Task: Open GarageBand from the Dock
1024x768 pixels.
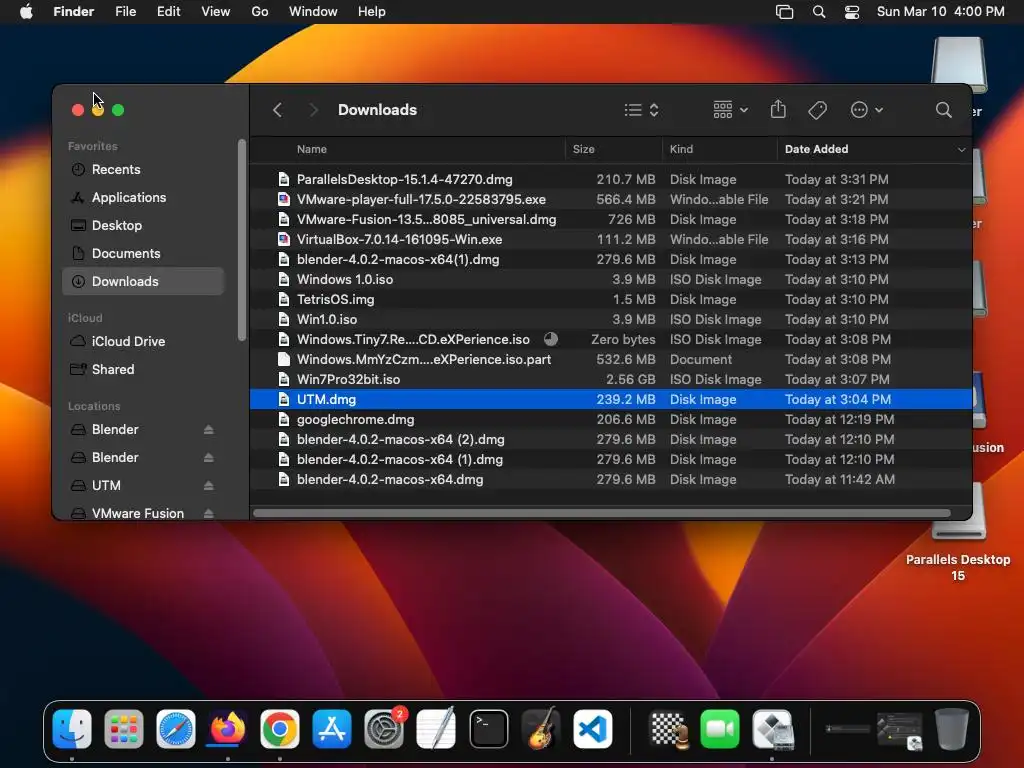Action: [x=541, y=729]
